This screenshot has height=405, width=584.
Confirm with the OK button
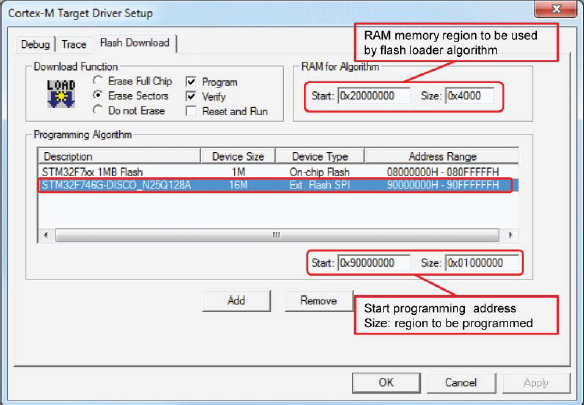386,383
